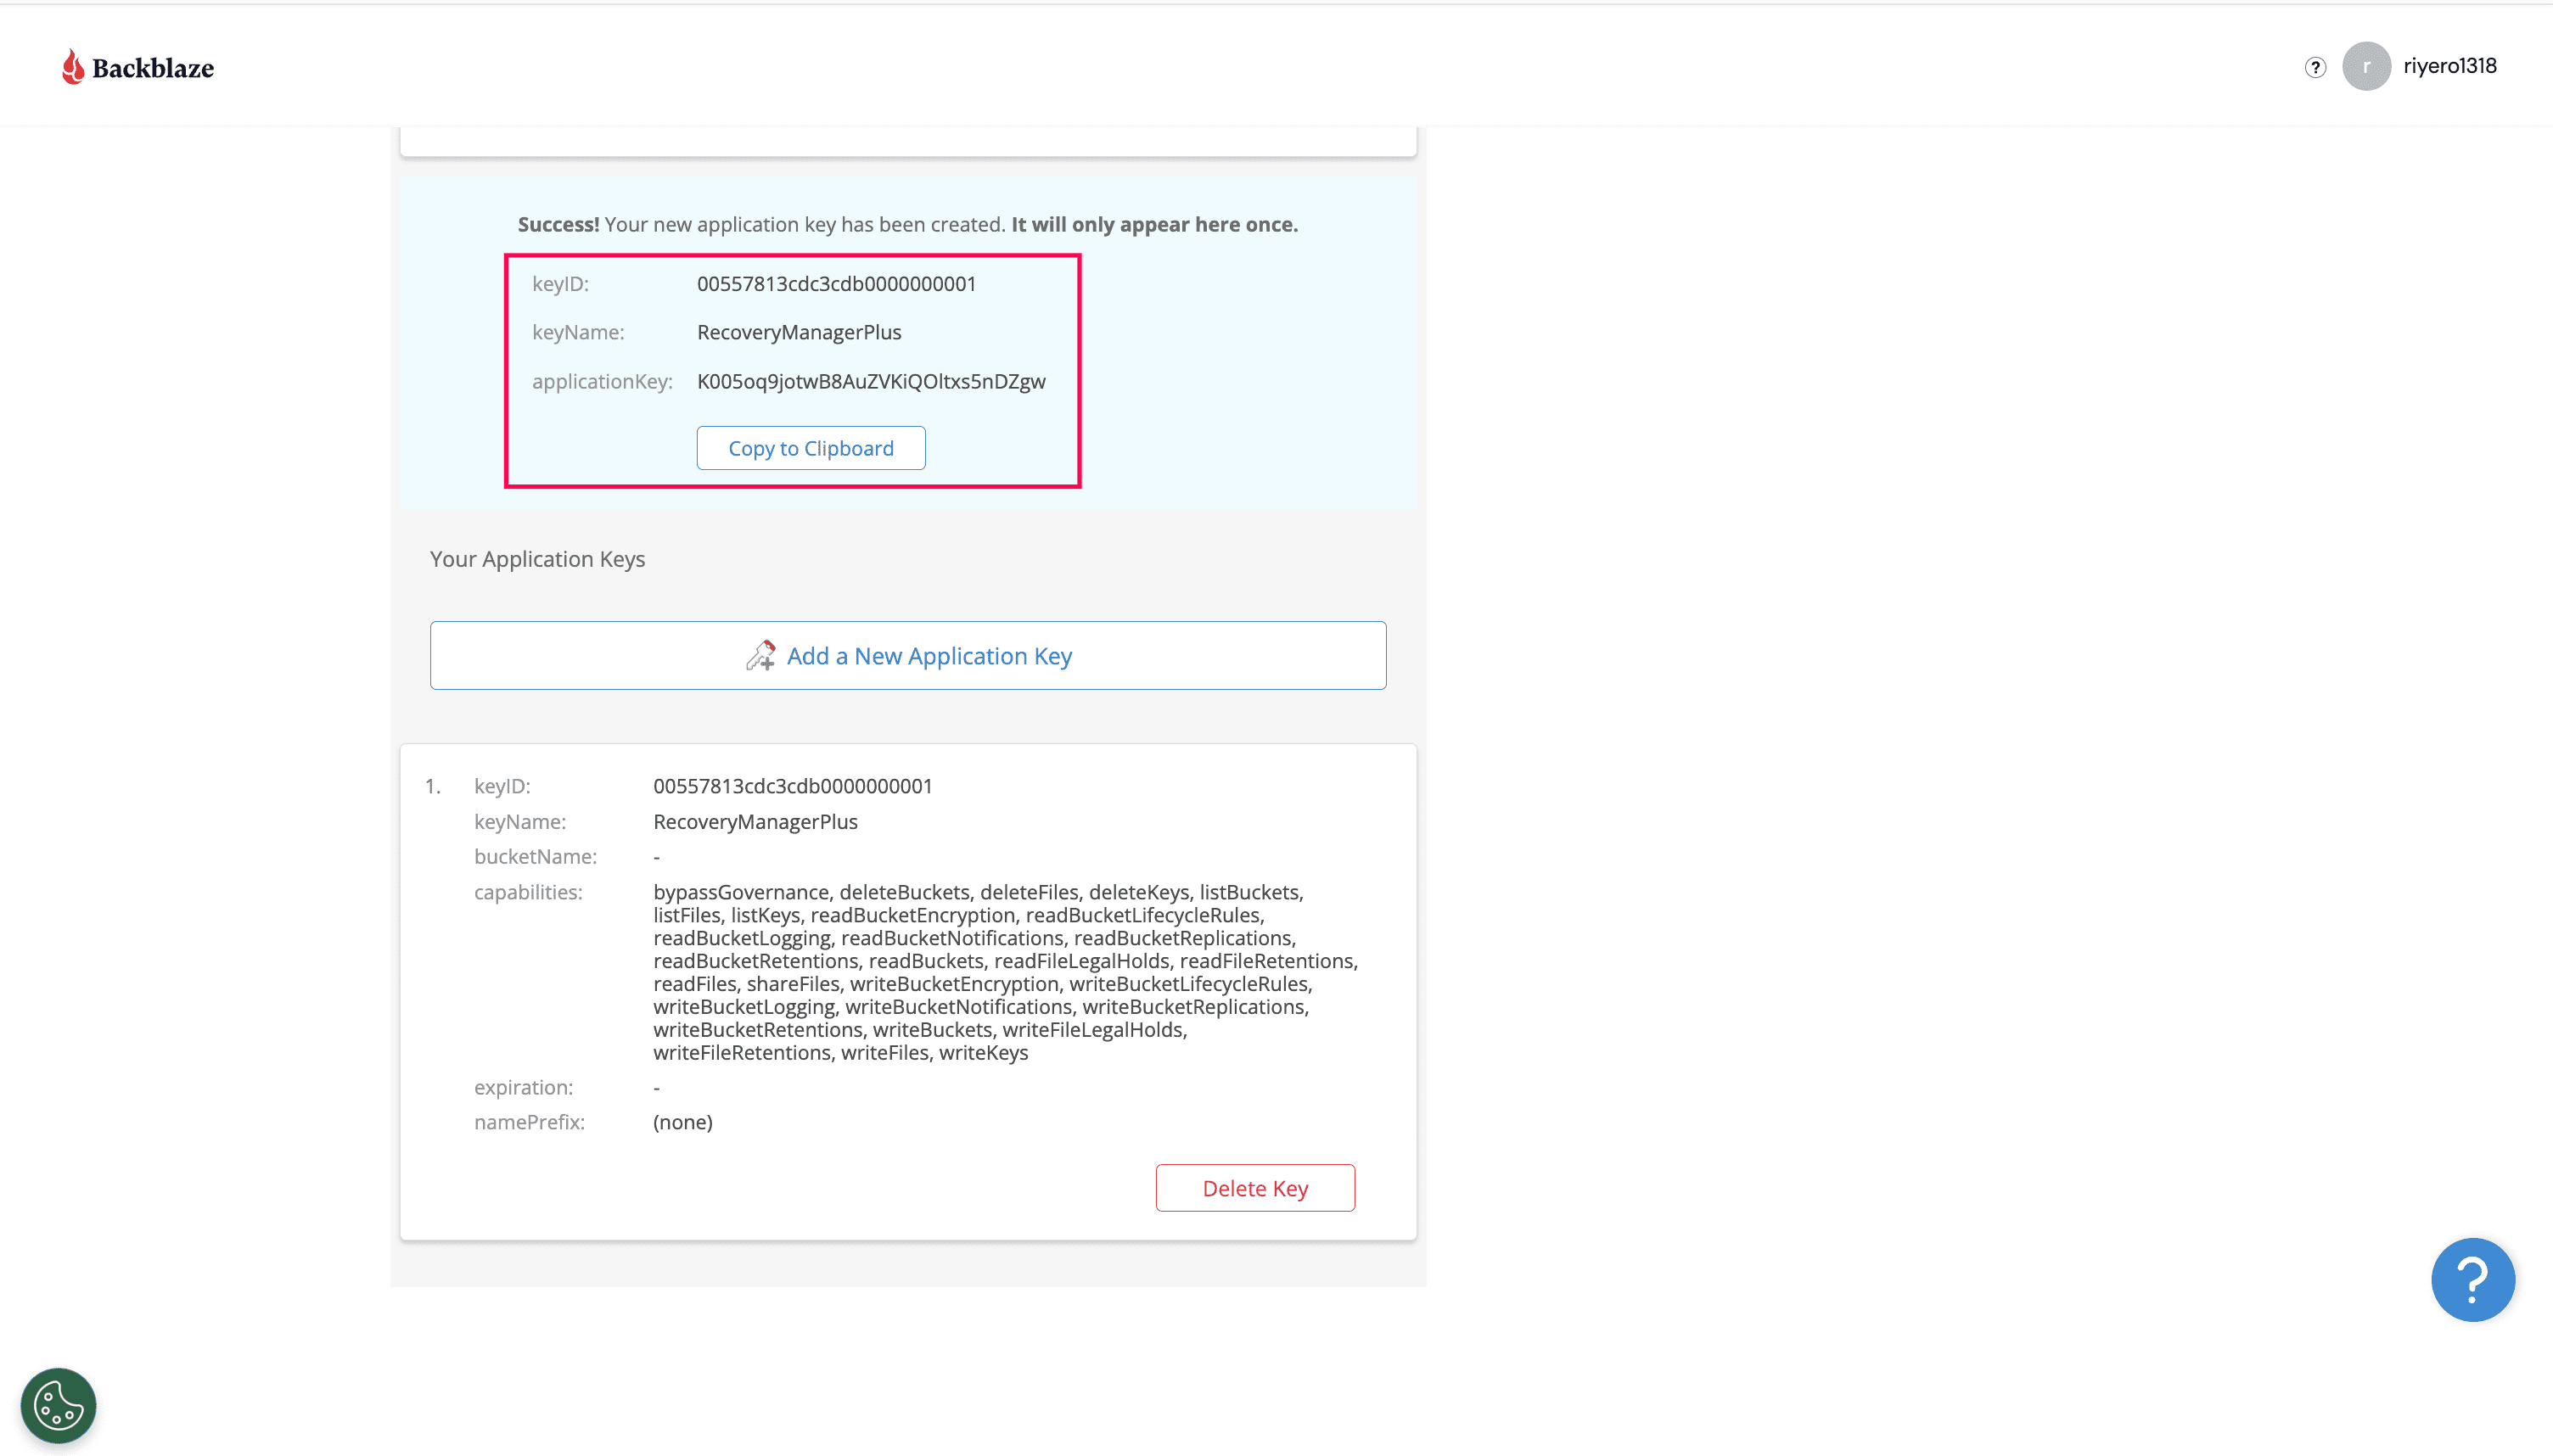Click the key icon on Add Application Key
Image resolution: width=2553 pixels, height=1456 pixels.
point(760,655)
